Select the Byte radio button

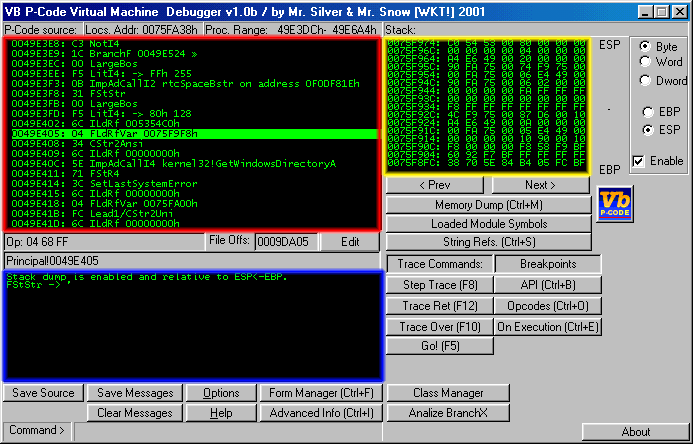click(645, 46)
